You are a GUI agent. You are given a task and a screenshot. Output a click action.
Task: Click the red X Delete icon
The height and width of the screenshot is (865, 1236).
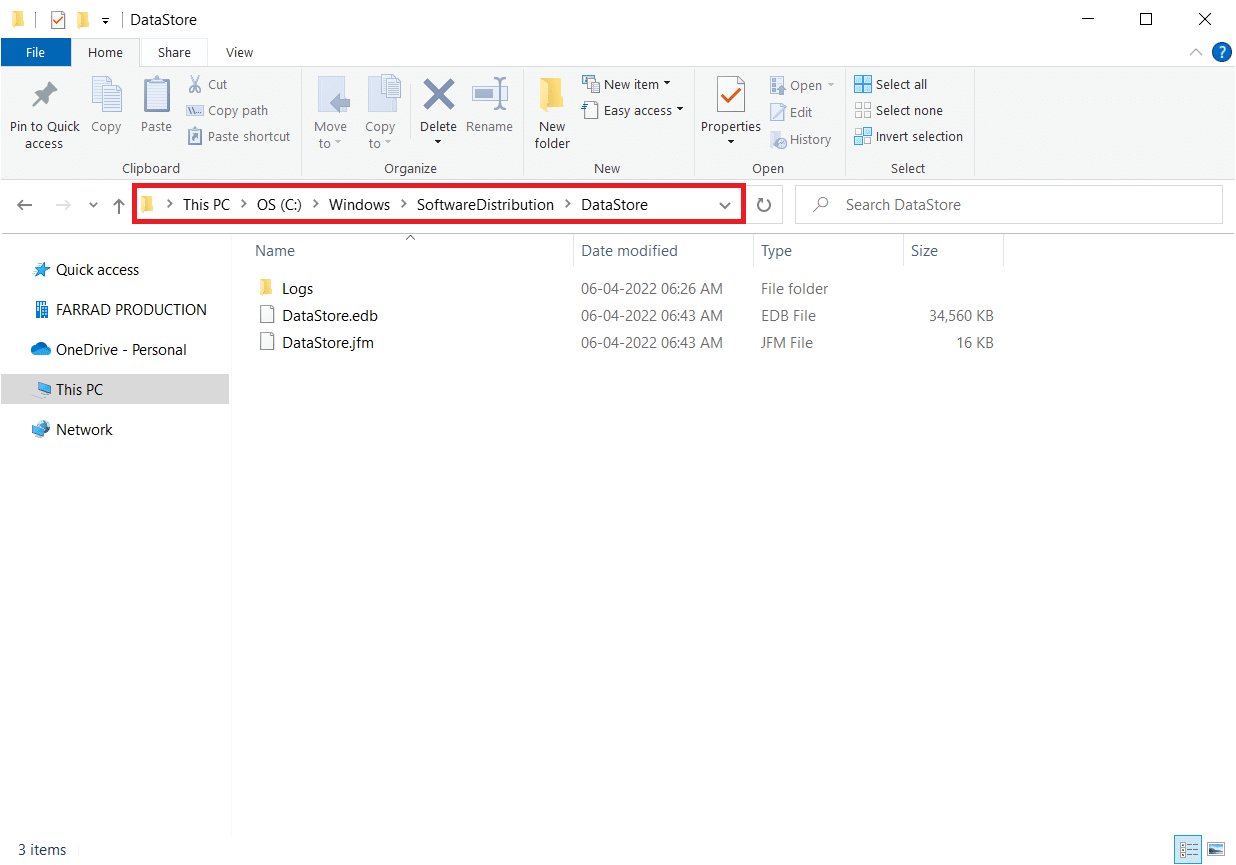tap(438, 96)
